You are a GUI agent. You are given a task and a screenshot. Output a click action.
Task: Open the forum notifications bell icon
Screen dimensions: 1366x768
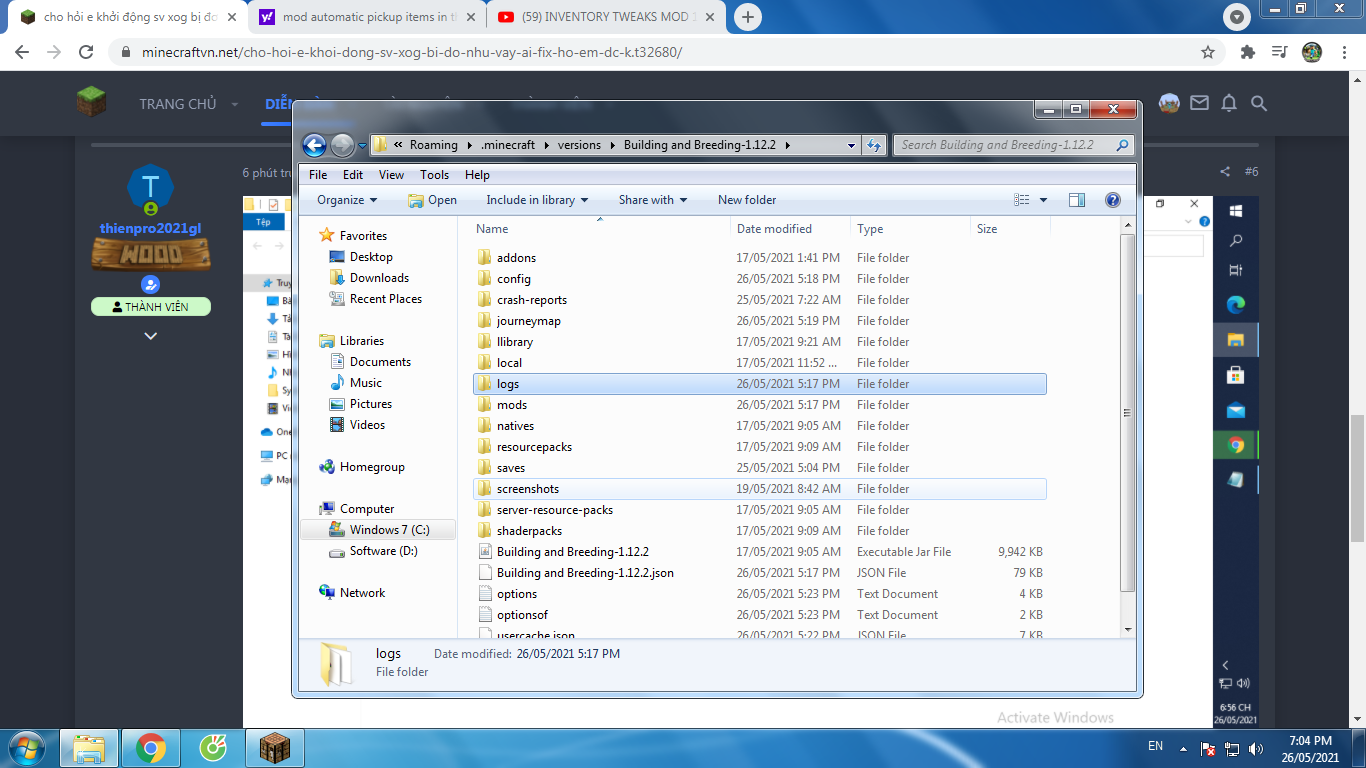coord(1229,103)
